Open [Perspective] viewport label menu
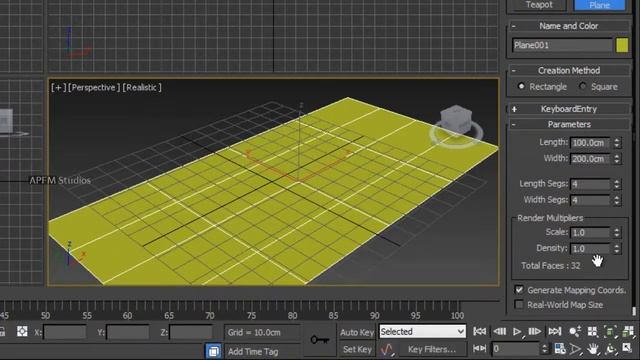This screenshot has width=640, height=360. (x=94, y=87)
